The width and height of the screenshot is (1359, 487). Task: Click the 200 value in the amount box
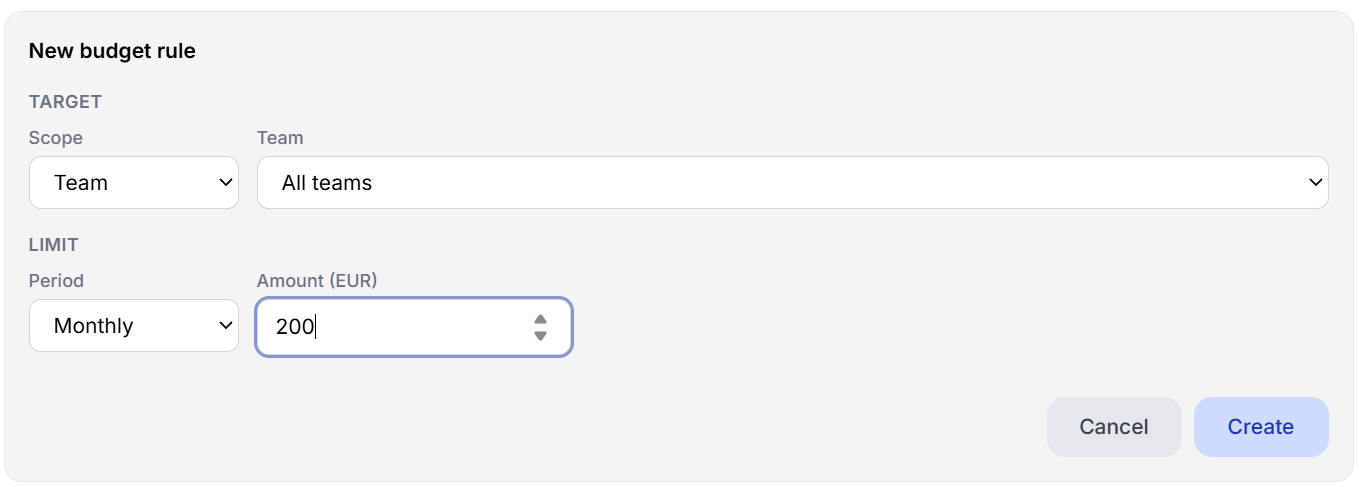(294, 327)
